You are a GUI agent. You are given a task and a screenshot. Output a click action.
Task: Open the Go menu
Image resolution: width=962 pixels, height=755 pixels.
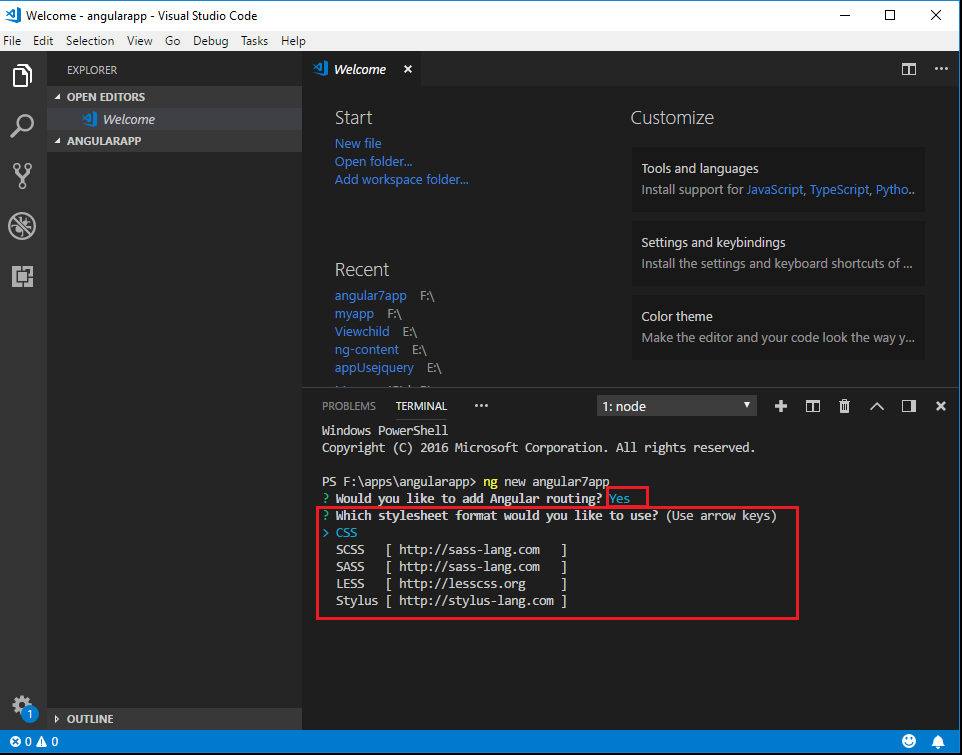point(172,40)
